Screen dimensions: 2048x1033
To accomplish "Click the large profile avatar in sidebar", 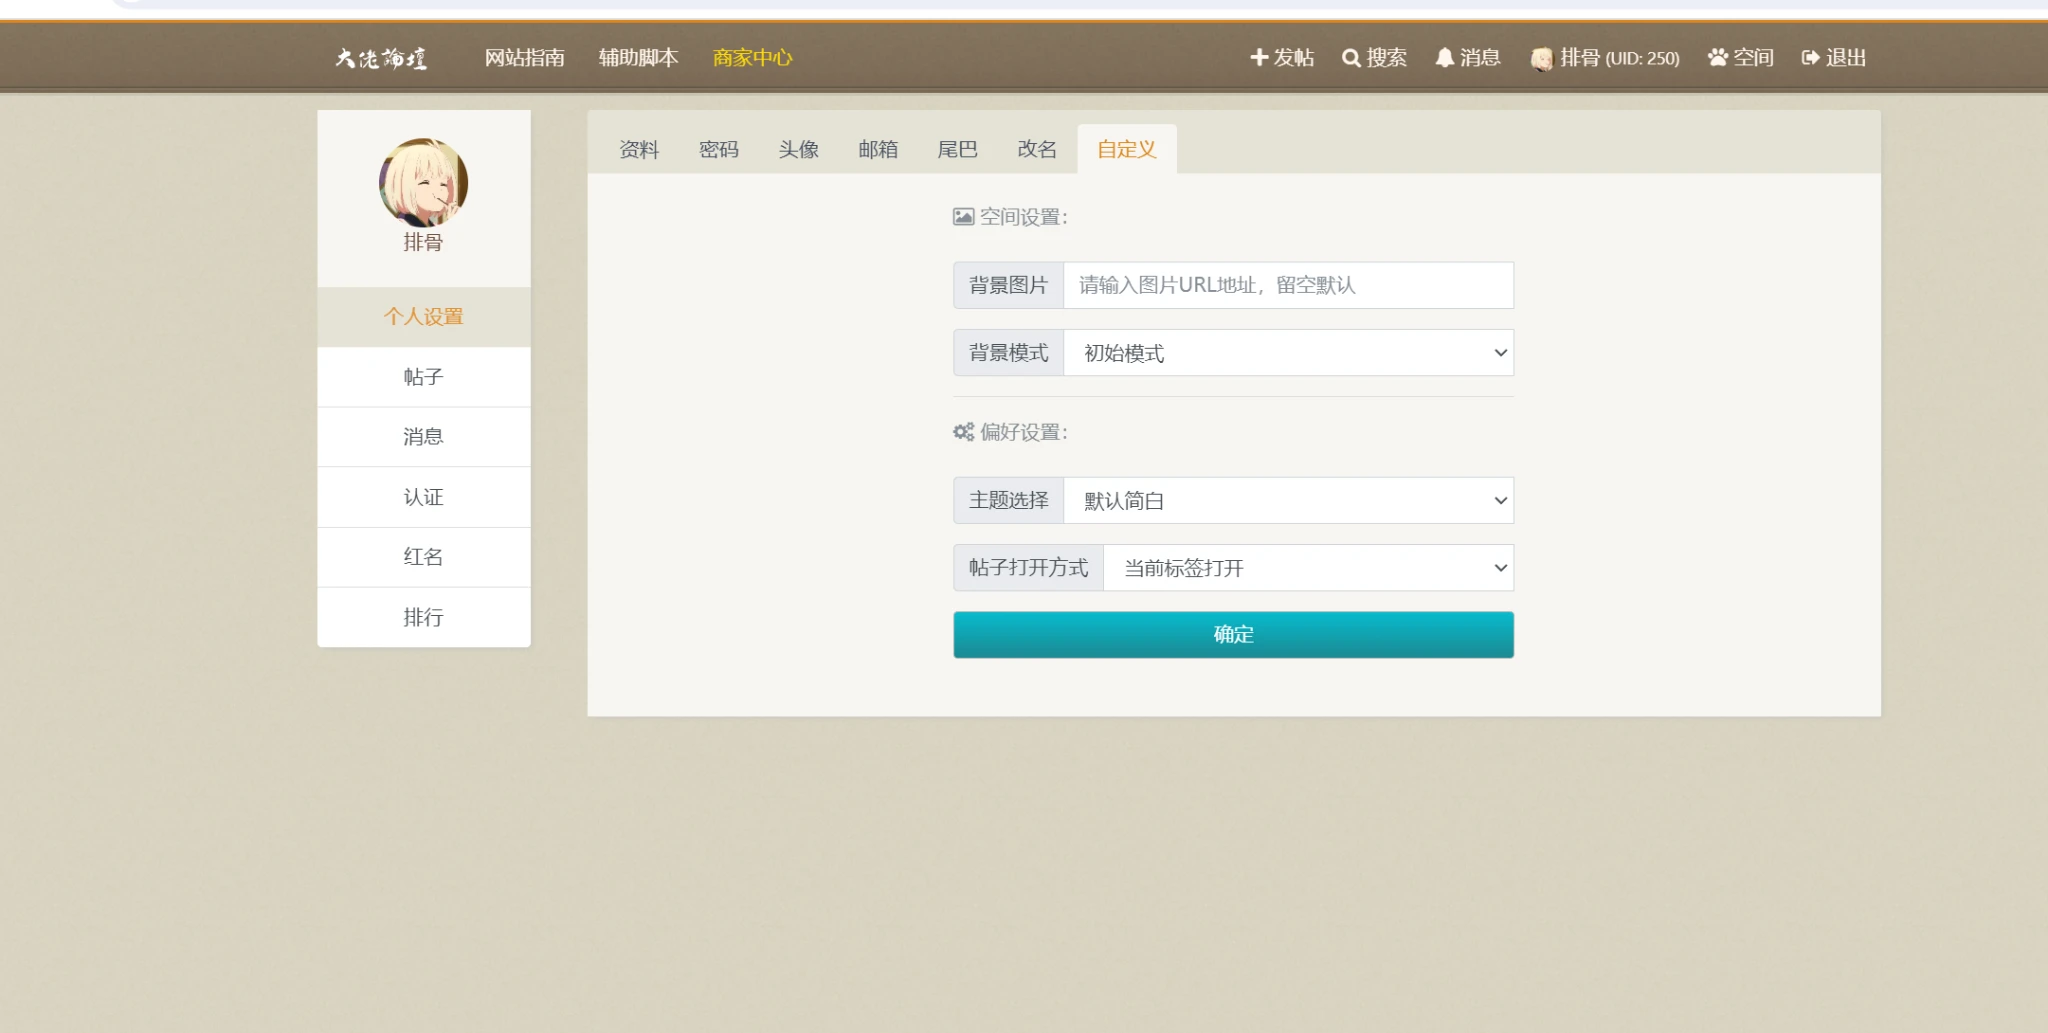I will coord(423,183).
